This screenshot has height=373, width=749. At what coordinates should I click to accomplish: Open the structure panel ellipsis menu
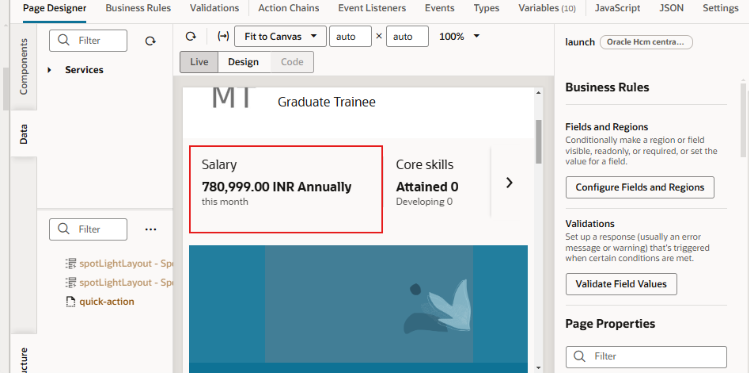150,229
